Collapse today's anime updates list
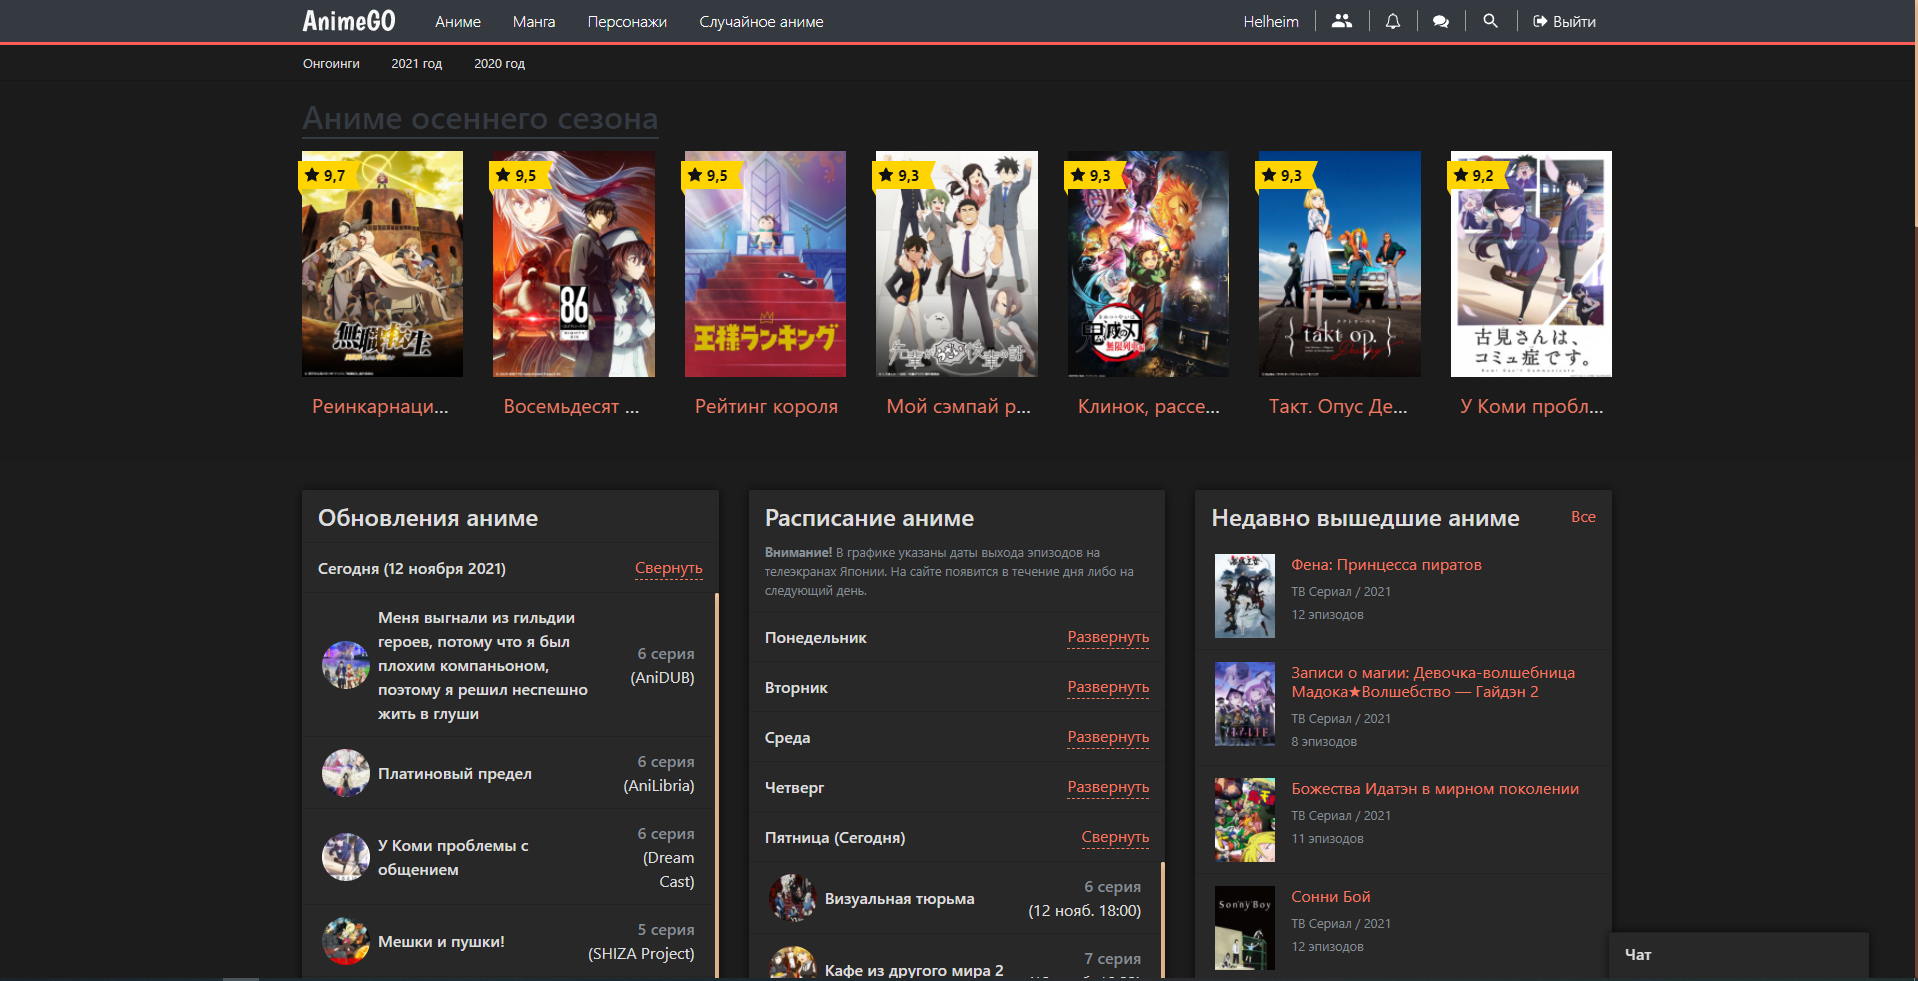The image size is (1918, 981). (x=668, y=568)
